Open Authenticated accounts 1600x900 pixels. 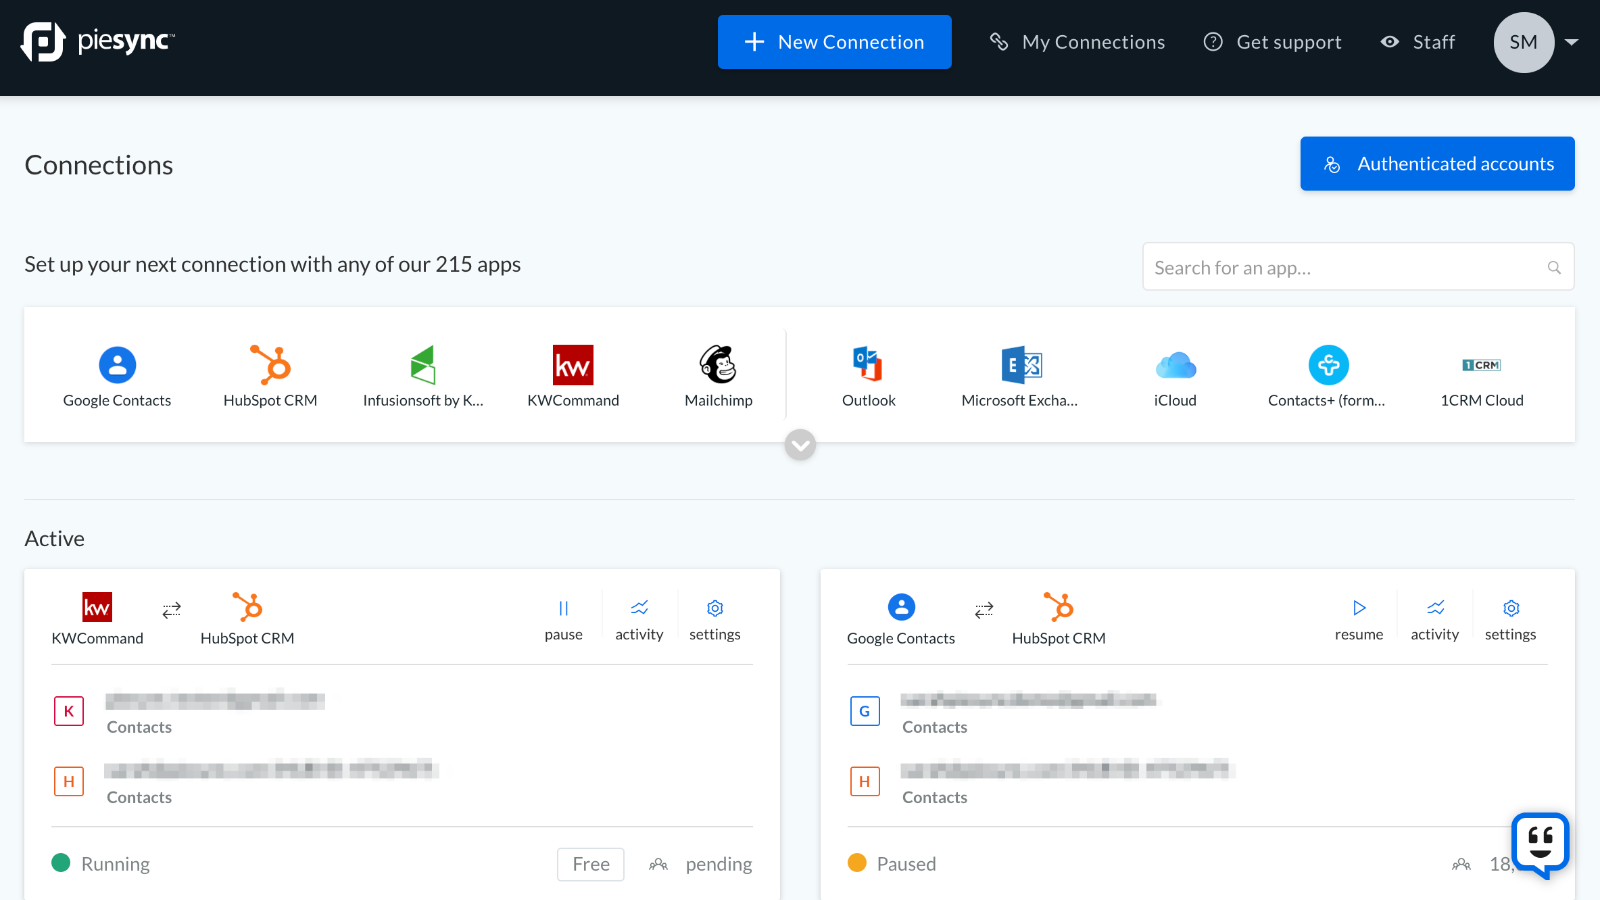coord(1437,164)
